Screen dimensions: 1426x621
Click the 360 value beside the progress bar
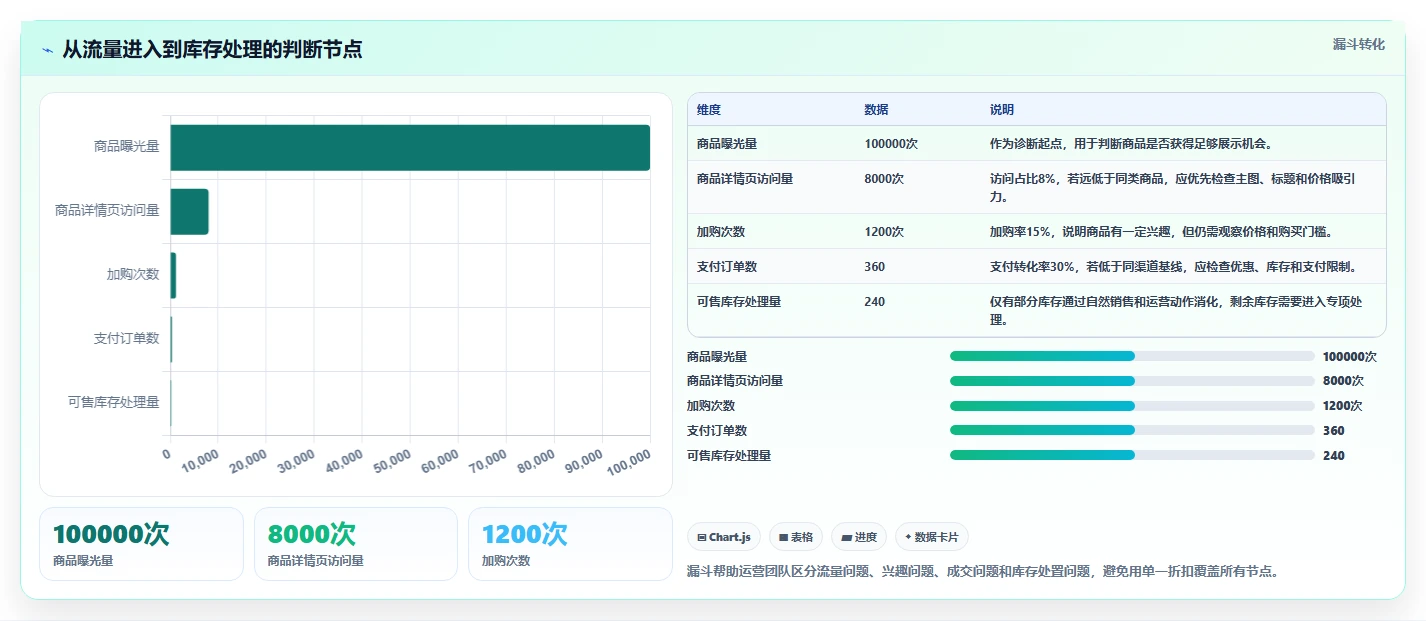point(1333,431)
